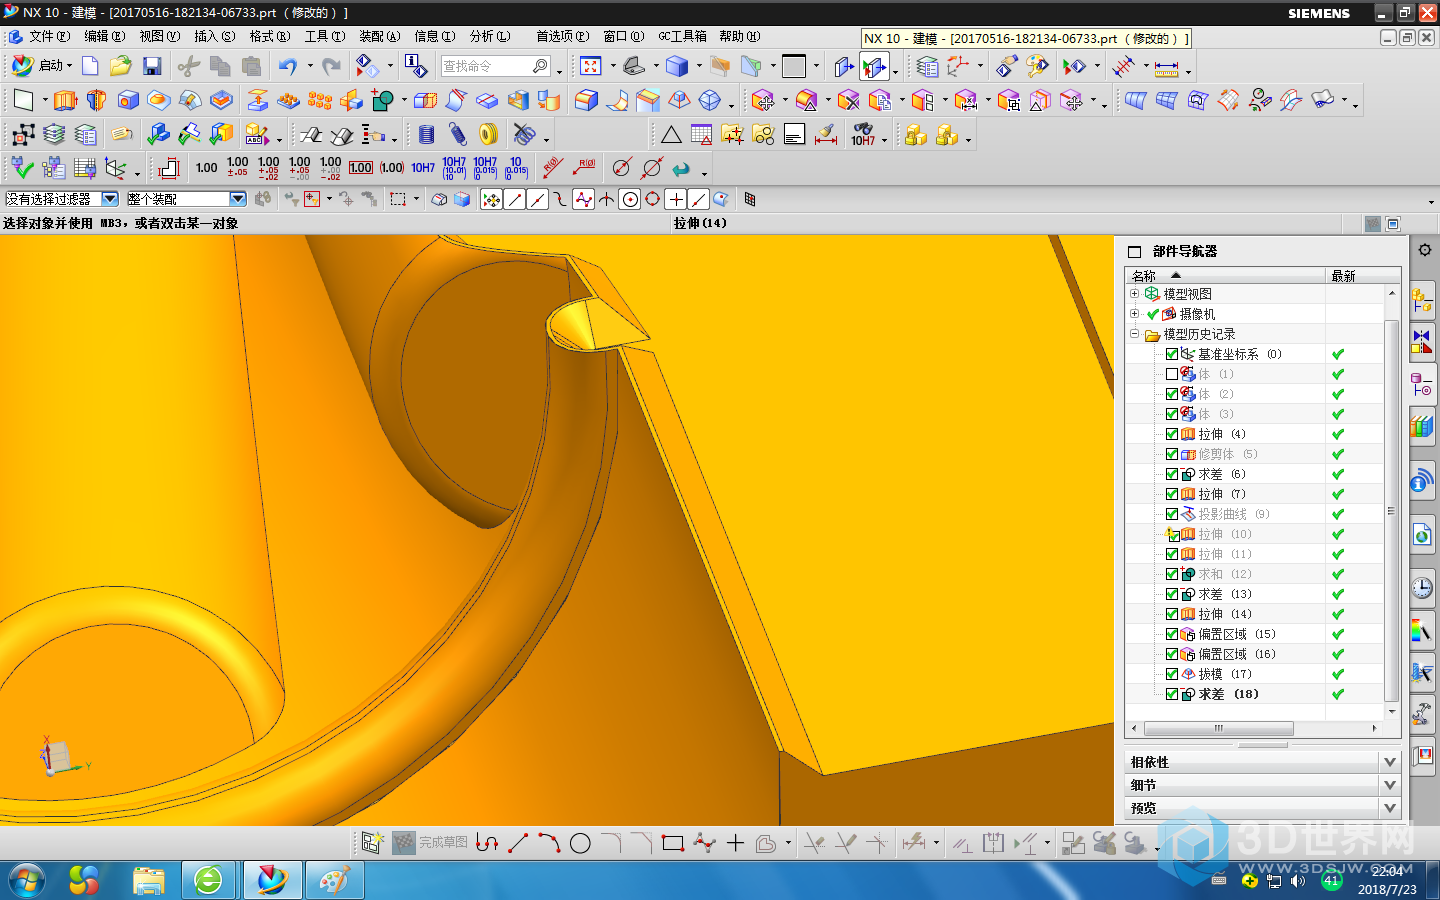The height and width of the screenshot is (900, 1440).
Task: Toggle checkbox for 求差 (6)
Action: [x=1172, y=474]
